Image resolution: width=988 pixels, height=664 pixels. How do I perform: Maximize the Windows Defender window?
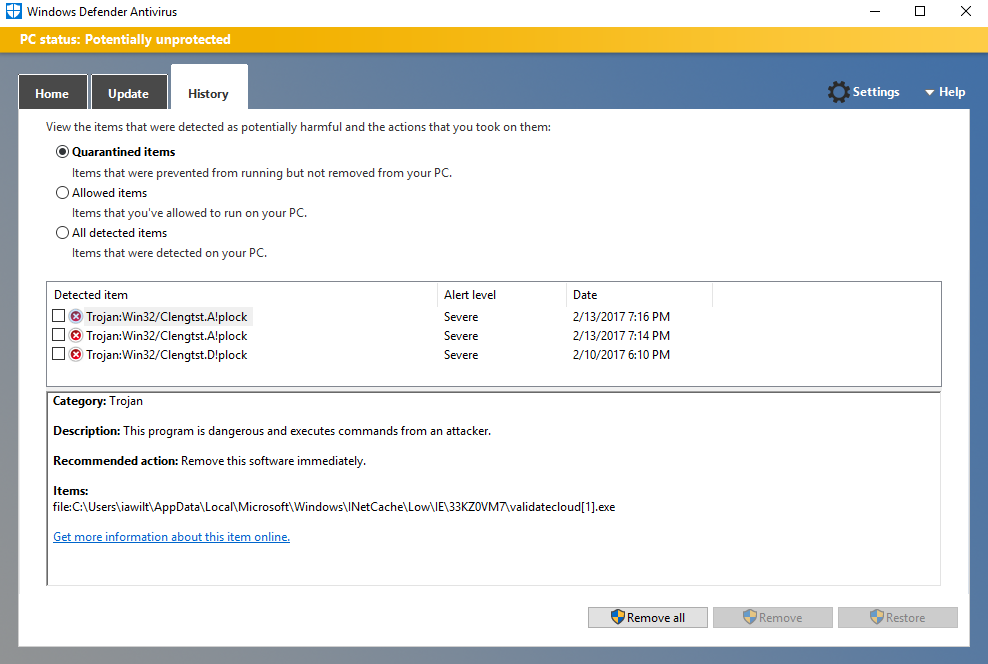click(920, 12)
